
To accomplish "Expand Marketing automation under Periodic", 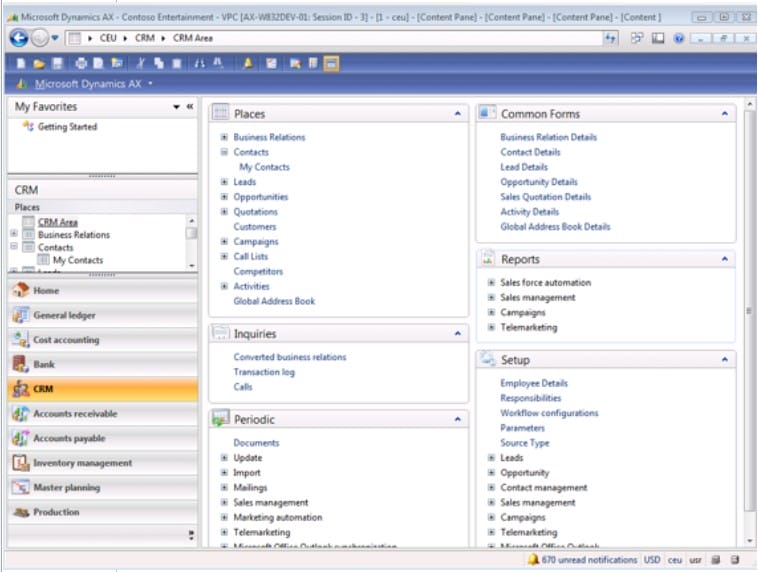I will 224,517.
